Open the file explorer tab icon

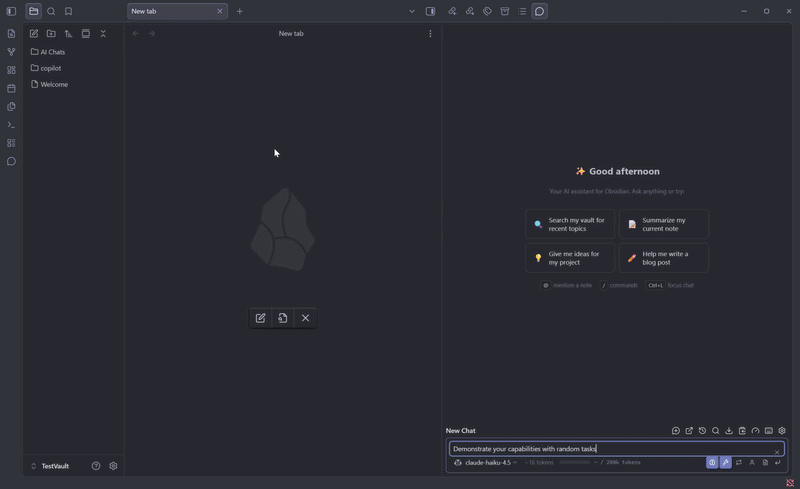tap(34, 11)
